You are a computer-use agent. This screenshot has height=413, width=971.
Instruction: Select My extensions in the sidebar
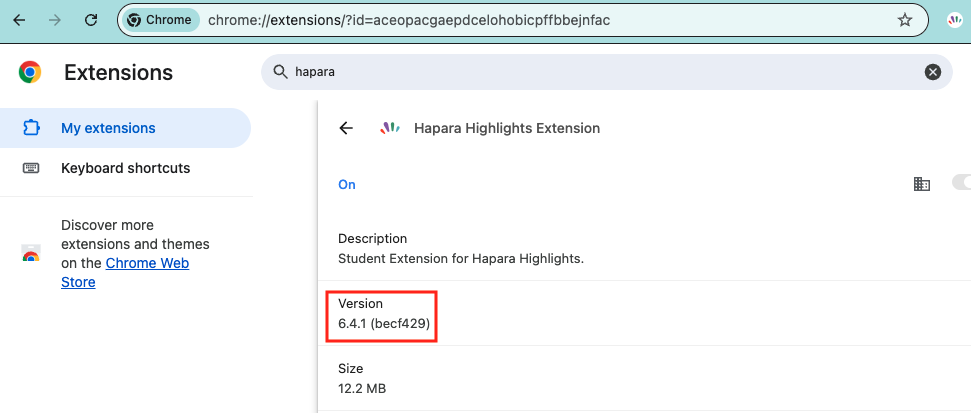click(125, 128)
